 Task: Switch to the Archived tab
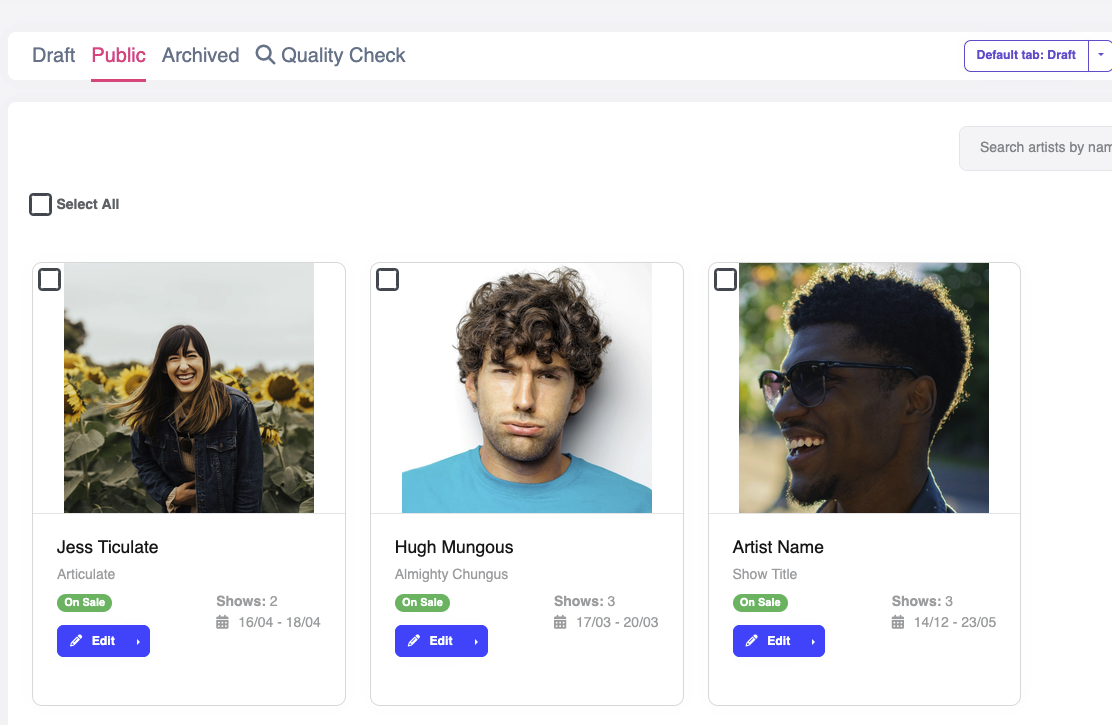200,55
